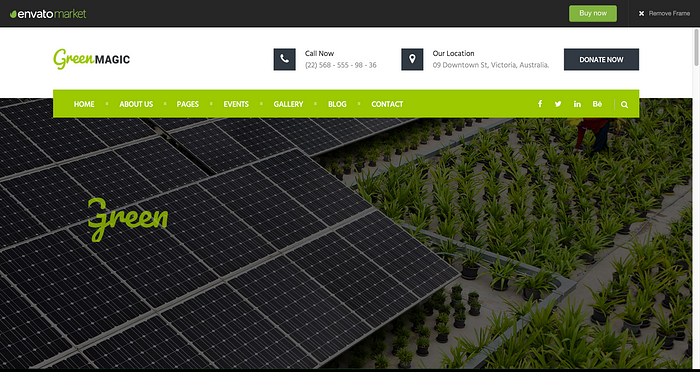This screenshot has height=372, width=700.
Task: Click the page vertical scrollbar thumb
Action: click(x=696, y=48)
